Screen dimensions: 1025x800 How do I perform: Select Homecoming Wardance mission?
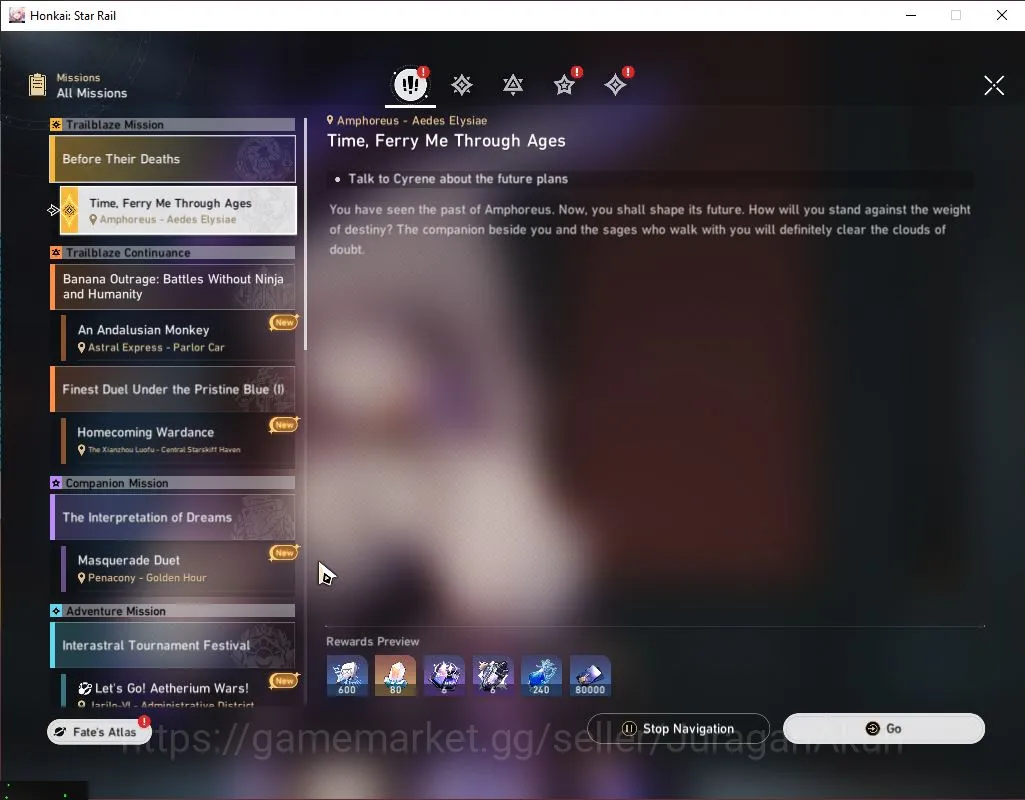[178, 440]
